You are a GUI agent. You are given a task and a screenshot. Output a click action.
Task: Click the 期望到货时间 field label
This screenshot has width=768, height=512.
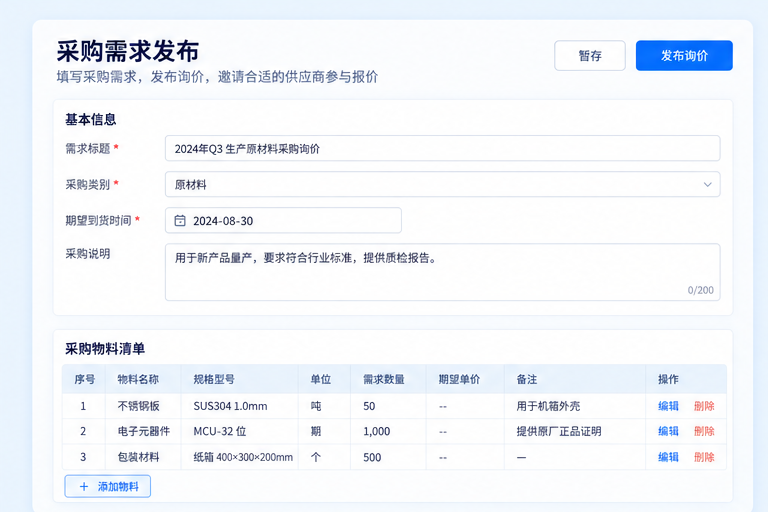[98, 220]
